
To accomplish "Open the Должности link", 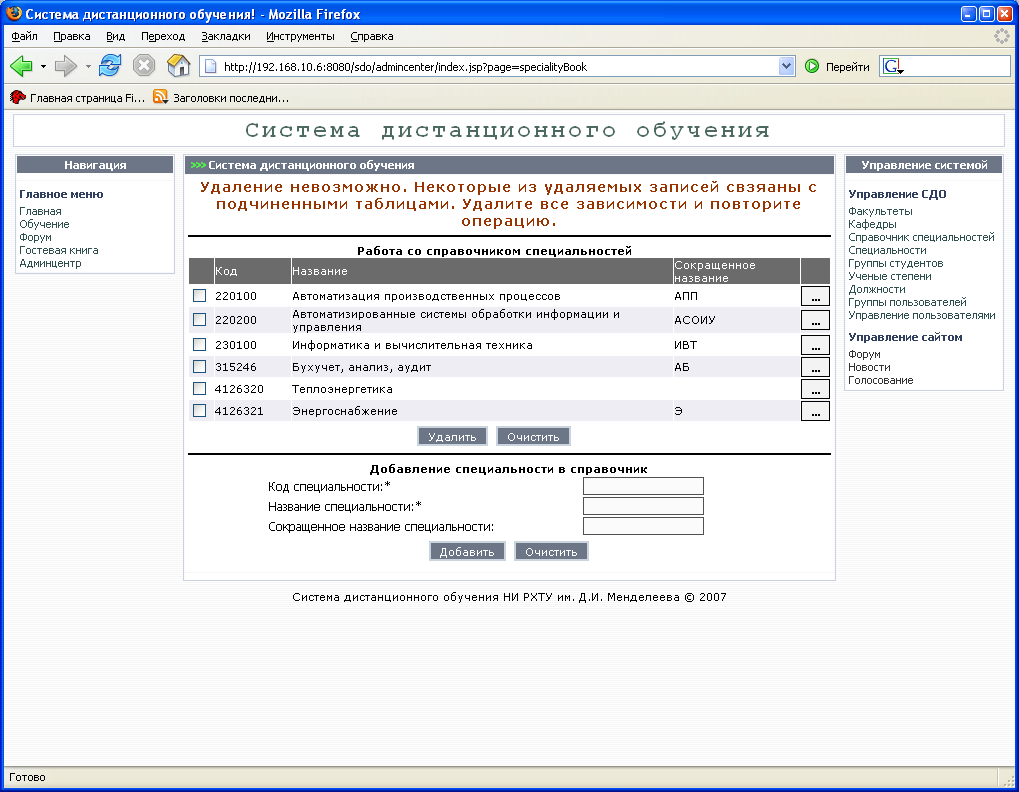I will [877, 289].
